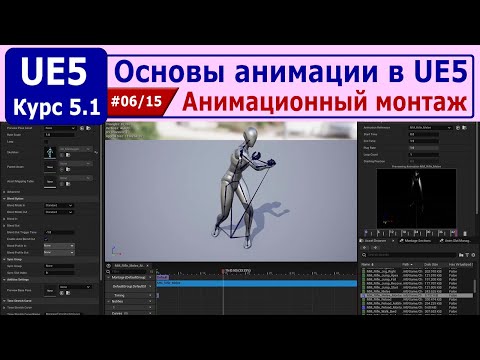Switch to the Anim Slot Manager tab
This screenshot has height=360, width=480.
[x=456, y=241]
